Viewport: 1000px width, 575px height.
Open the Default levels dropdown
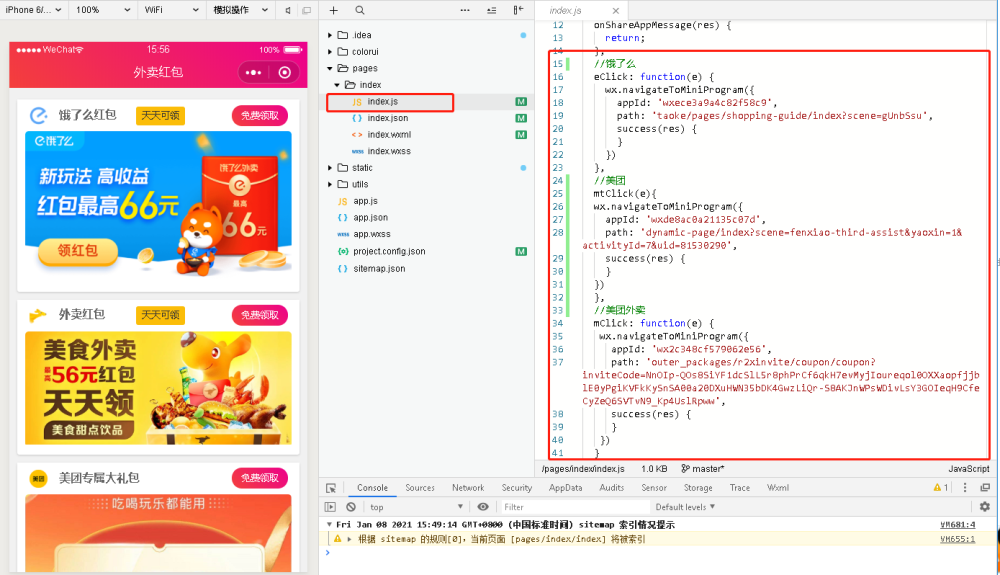(686, 507)
